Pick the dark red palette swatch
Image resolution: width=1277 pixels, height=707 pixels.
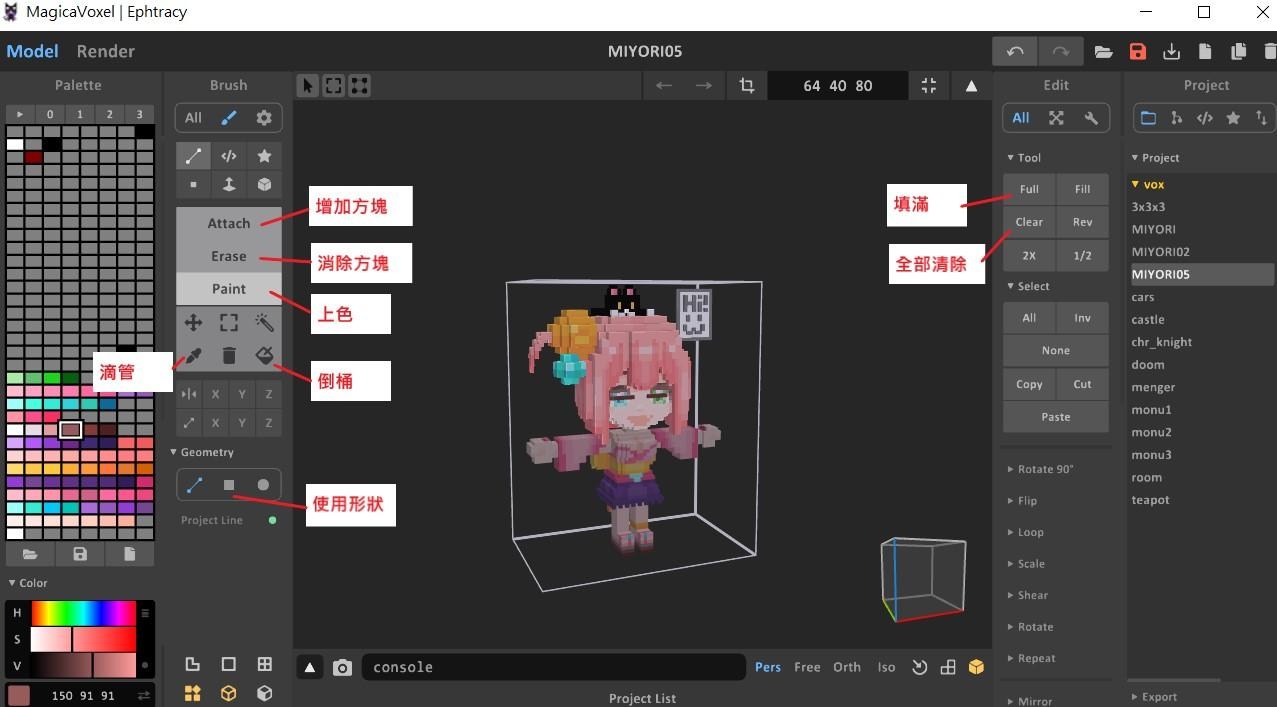click(34, 157)
